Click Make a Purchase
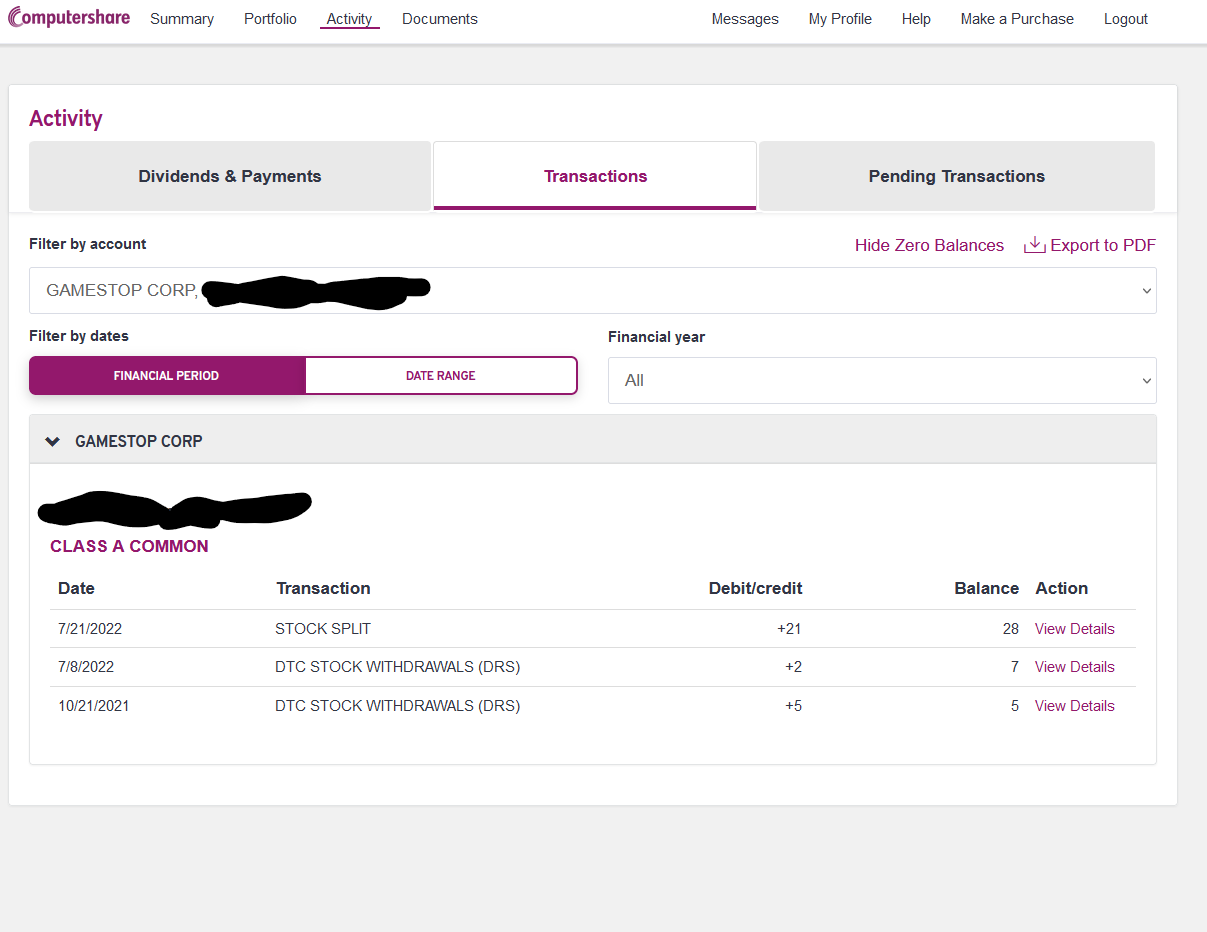Image resolution: width=1207 pixels, height=932 pixels. pyautogui.click(x=1017, y=19)
